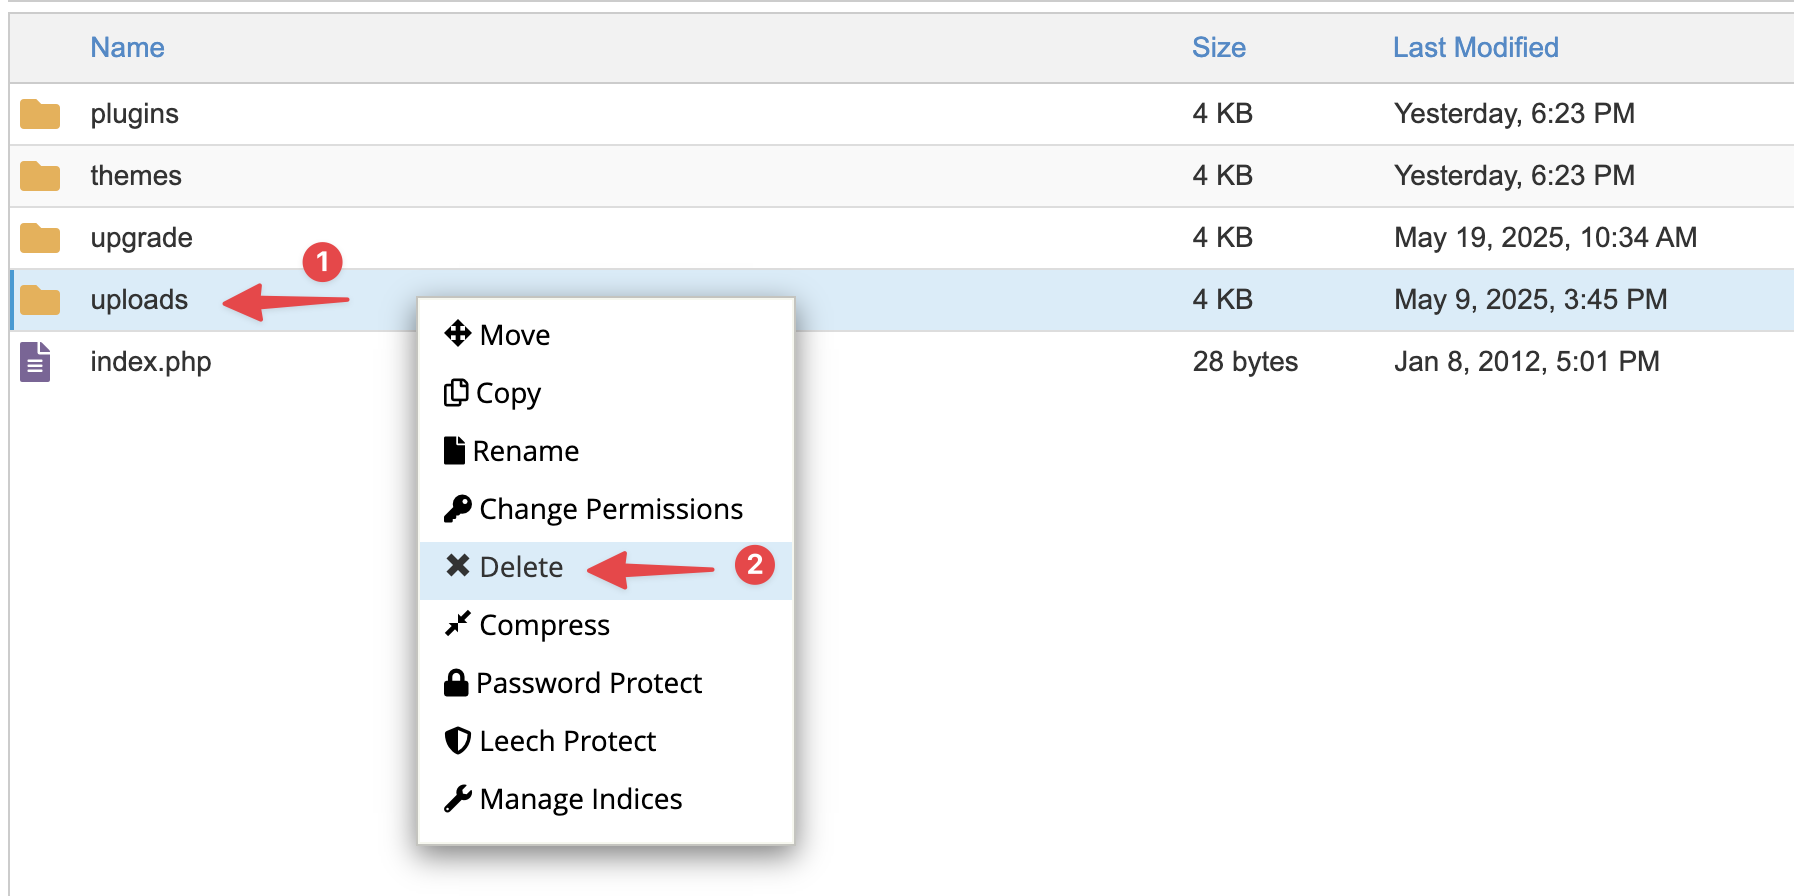Image resolution: width=1794 pixels, height=896 pixels.
Task: Sort by Last Modified column header
Action: 1476,47
